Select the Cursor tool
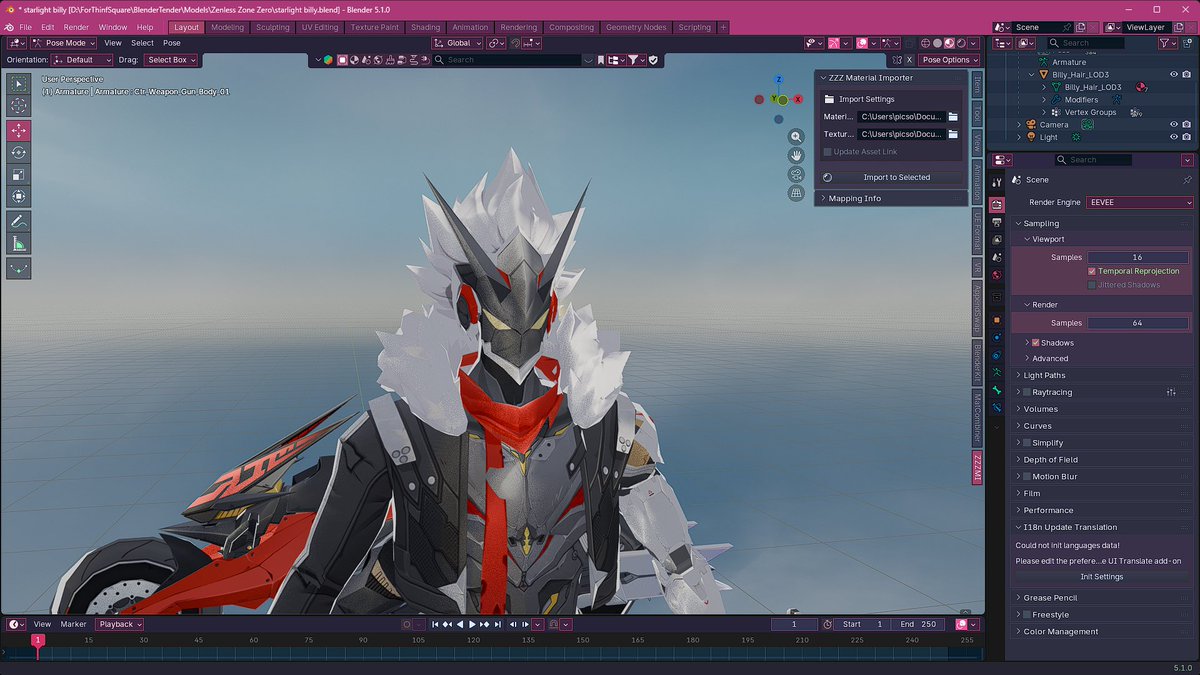The width and height of the screenshot is (1200, 675). [x=19, y=106]
